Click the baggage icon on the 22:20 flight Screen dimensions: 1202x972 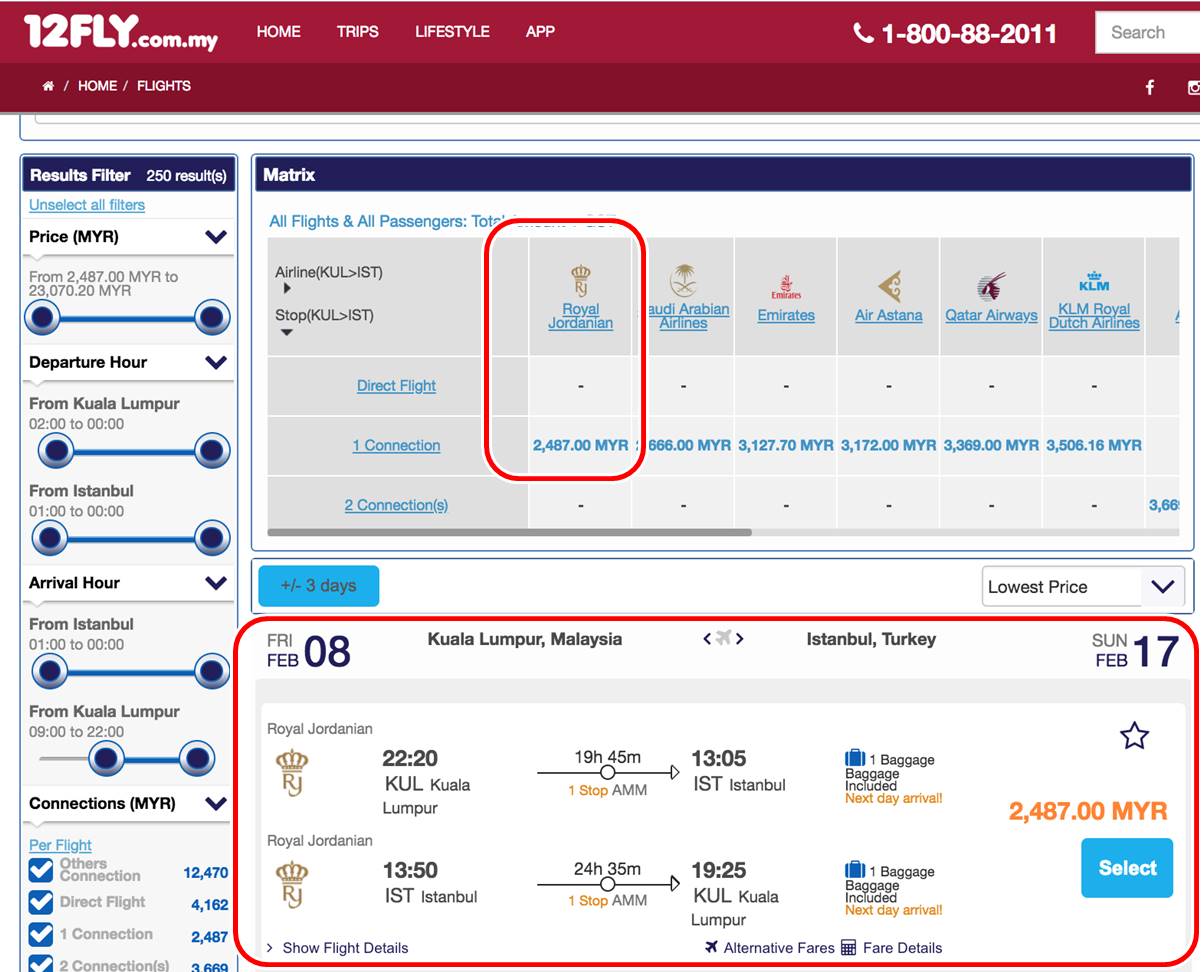point(855,759)
